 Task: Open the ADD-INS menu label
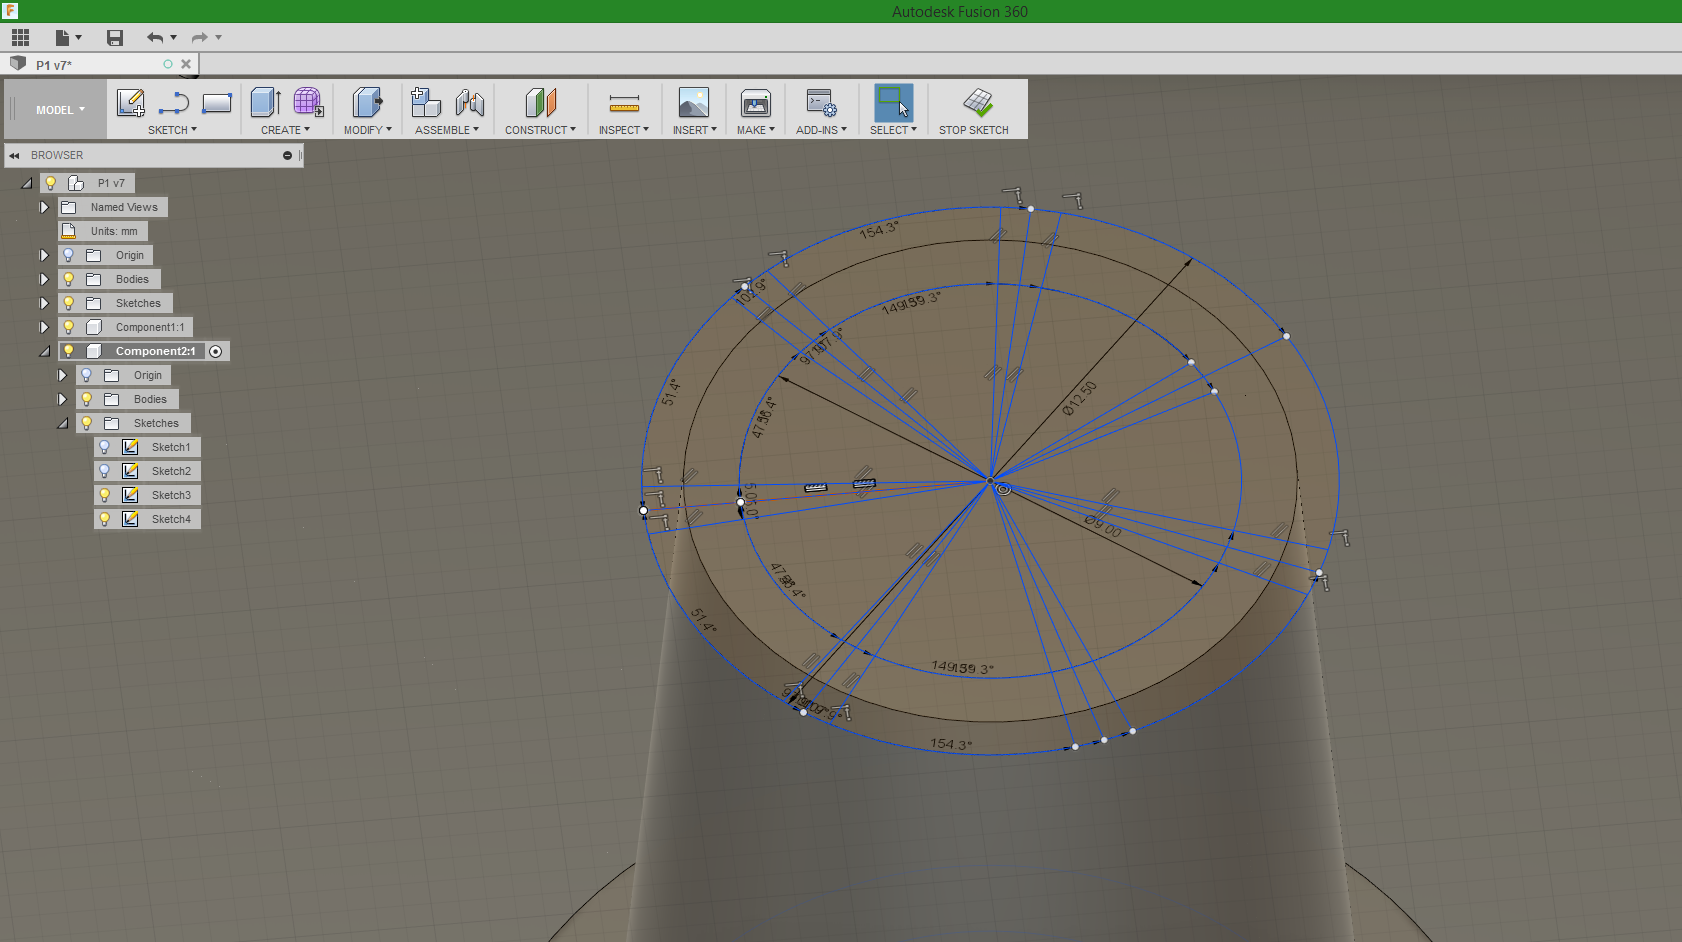[x=821, y=130]
